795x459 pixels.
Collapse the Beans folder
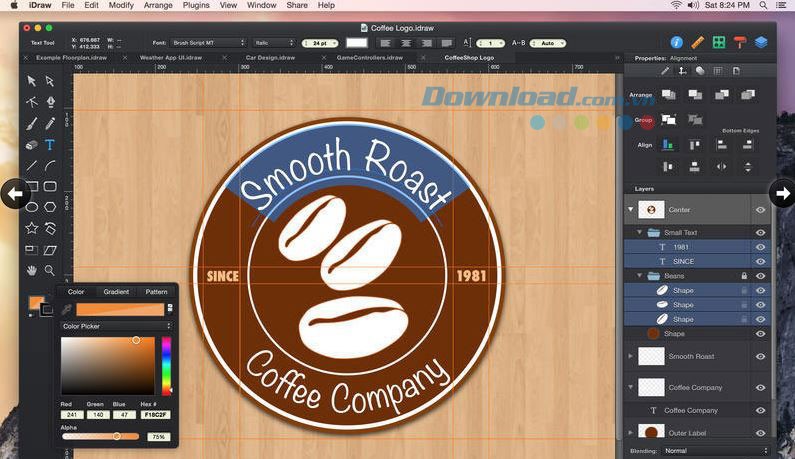tap(640, 276)
